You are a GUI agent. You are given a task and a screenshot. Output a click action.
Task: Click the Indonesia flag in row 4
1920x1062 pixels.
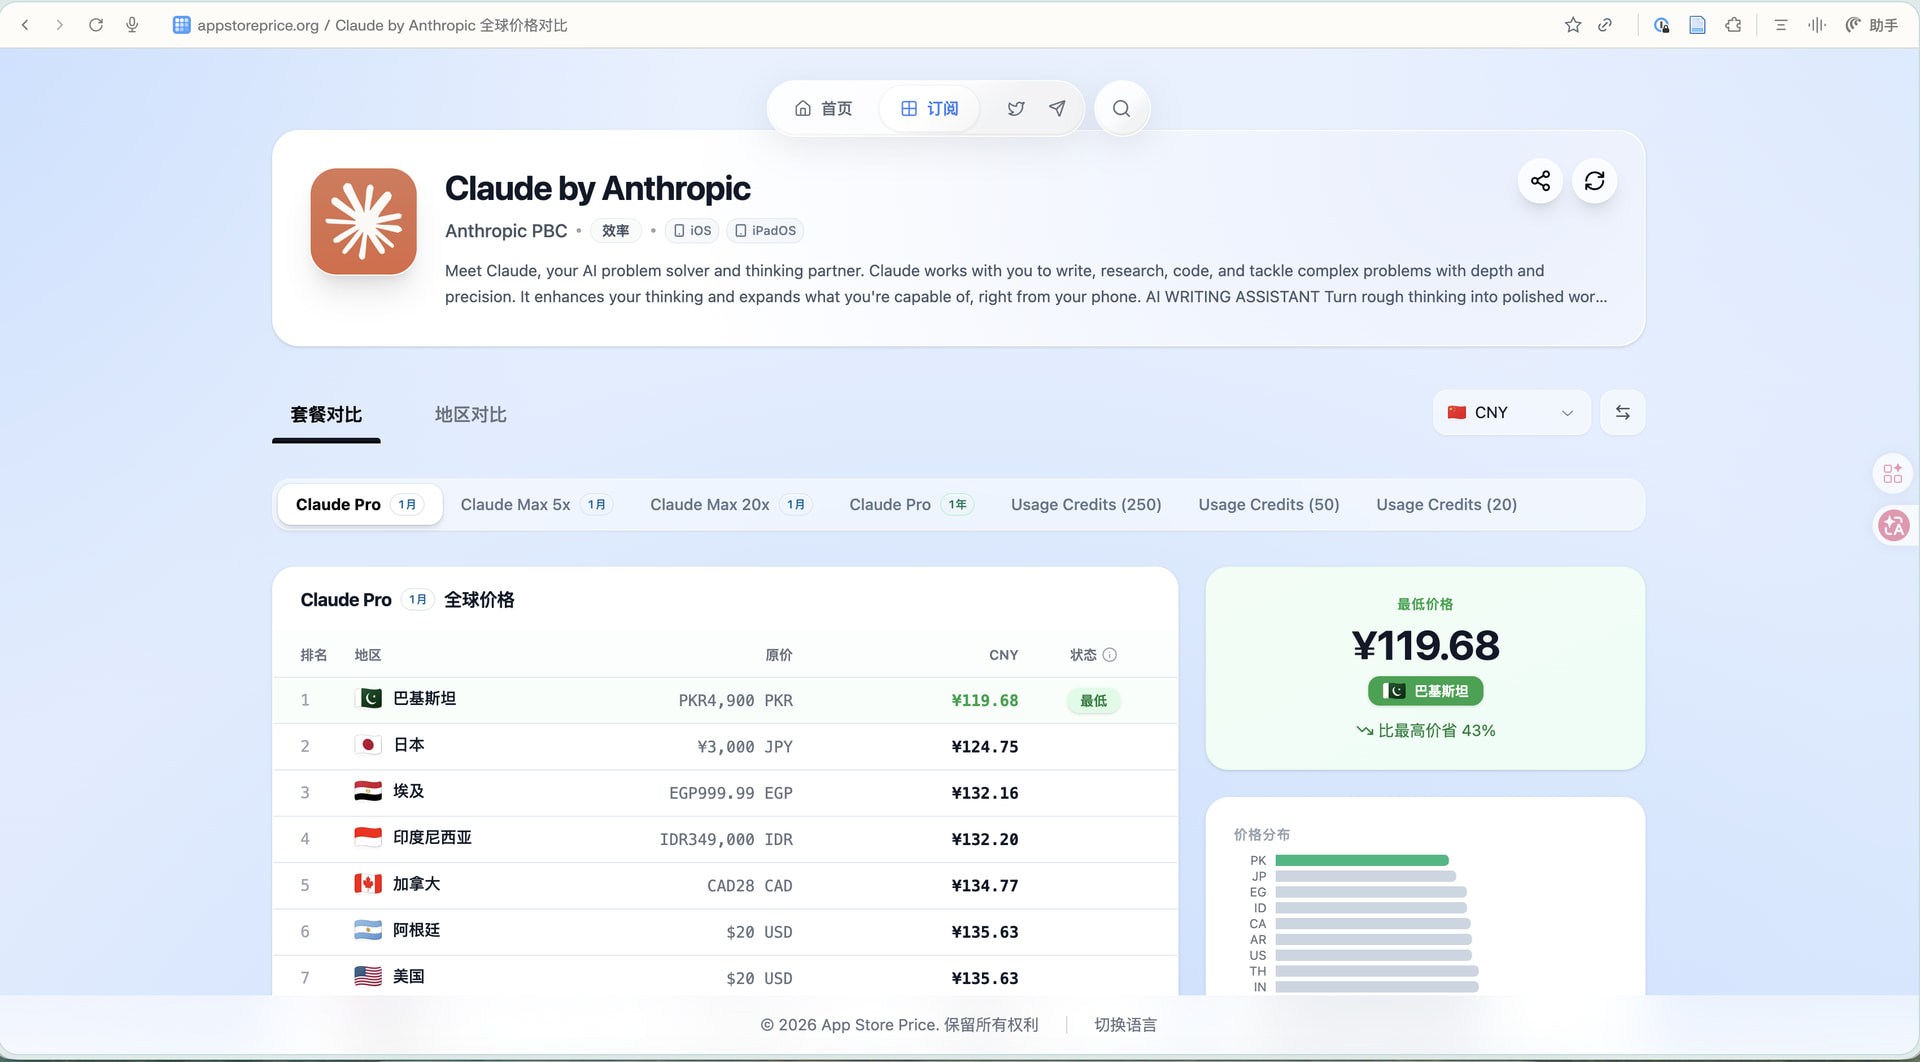368,838
